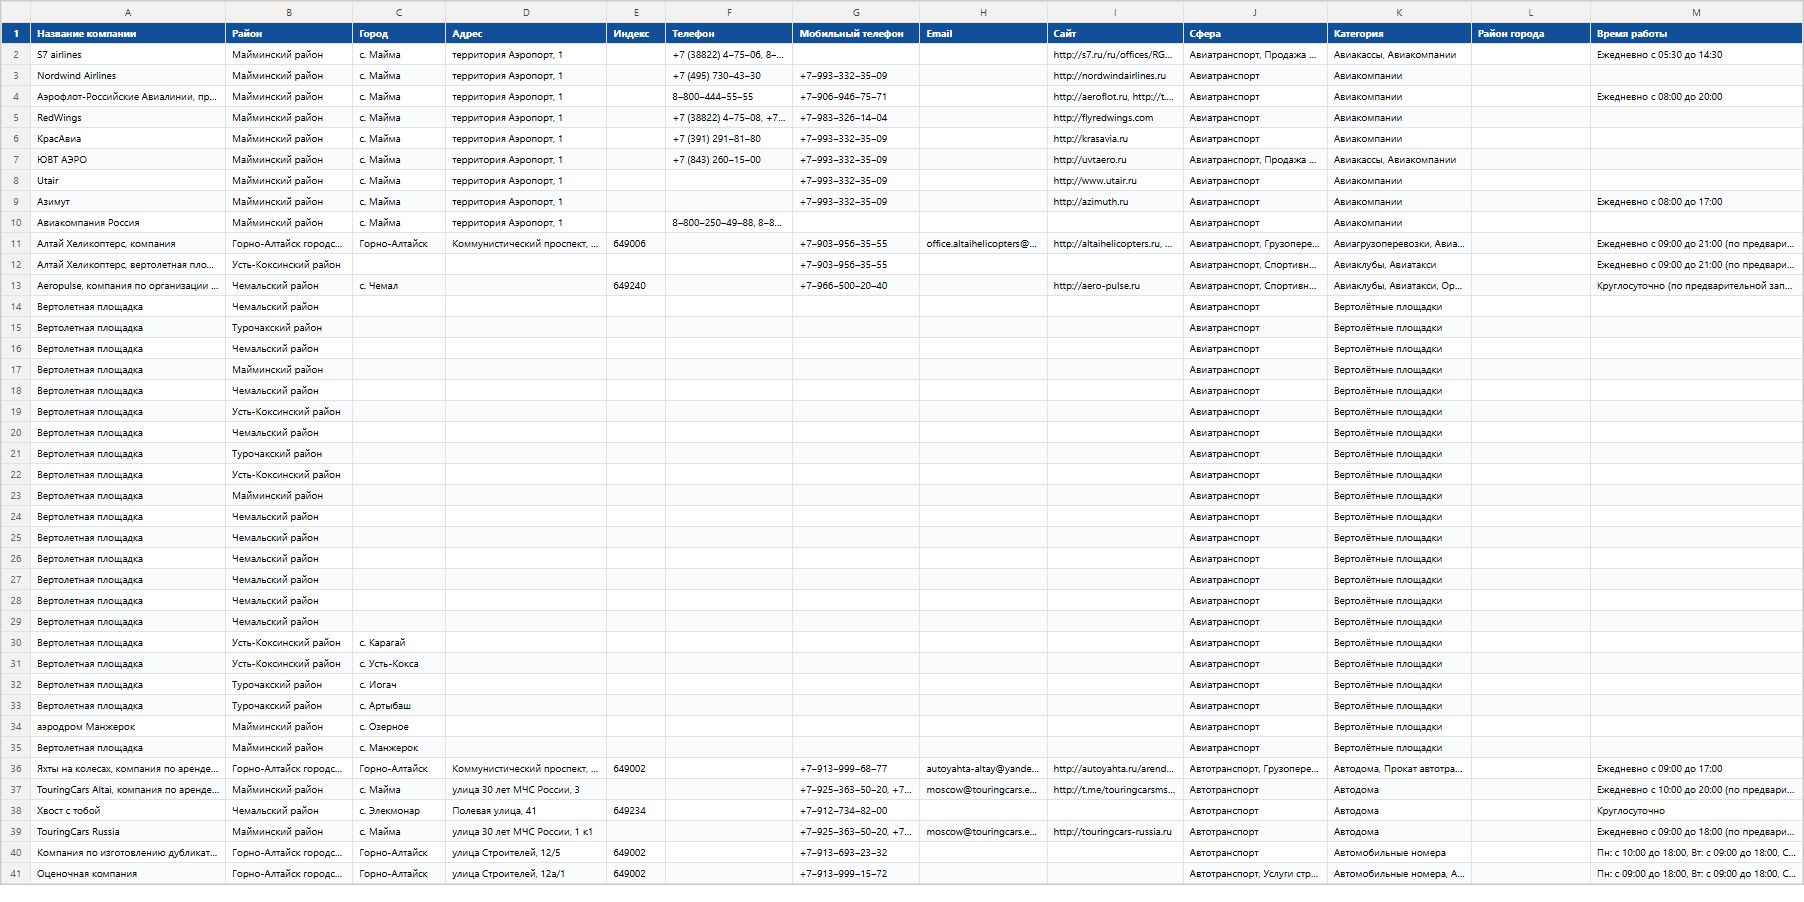This screenshot has height=902, width=1804.
Task: Select hours cell 'Ежедневно с 05:30 до 14:30'
Action: coord(1696,55)
